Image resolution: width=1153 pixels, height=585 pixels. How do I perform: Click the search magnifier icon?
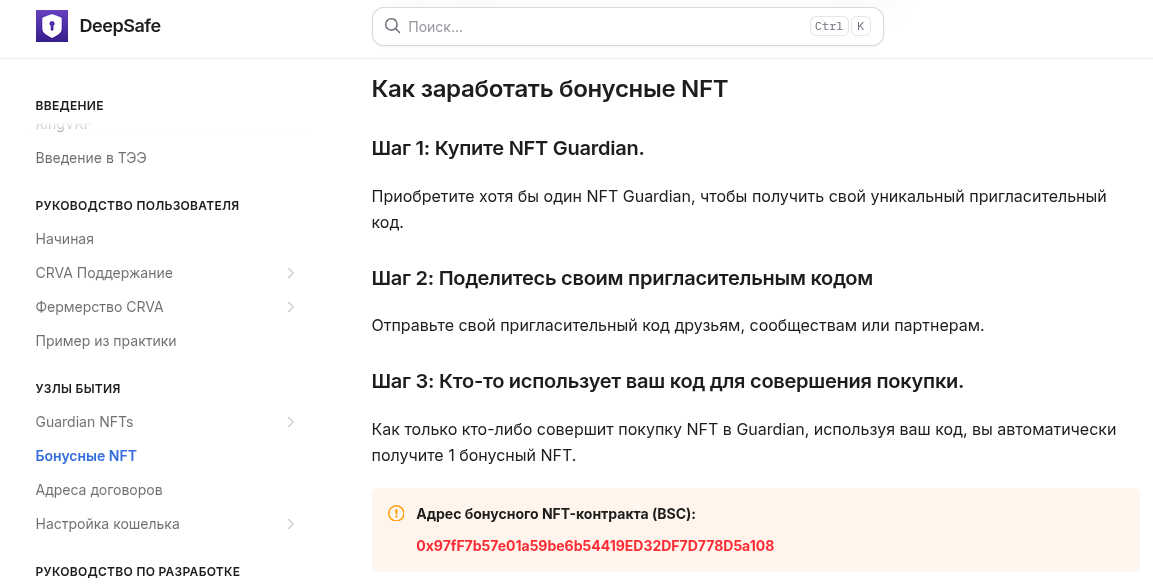[x=392, y=26]
